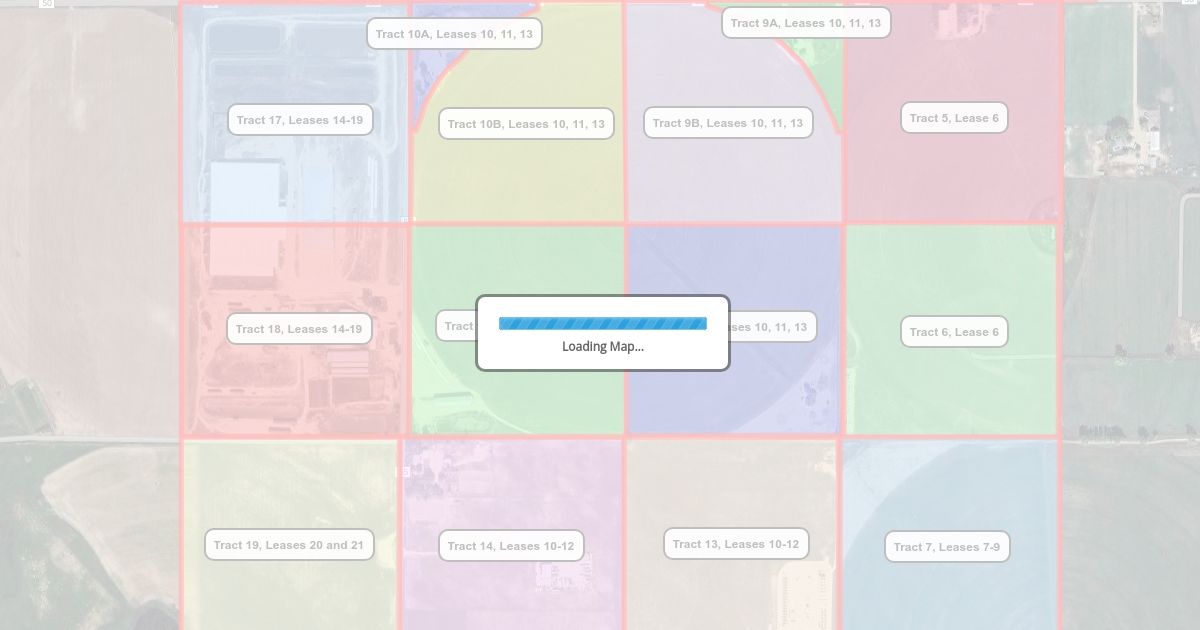
Task: Click the Loading Map progress bar
Action: click(603, 323)
